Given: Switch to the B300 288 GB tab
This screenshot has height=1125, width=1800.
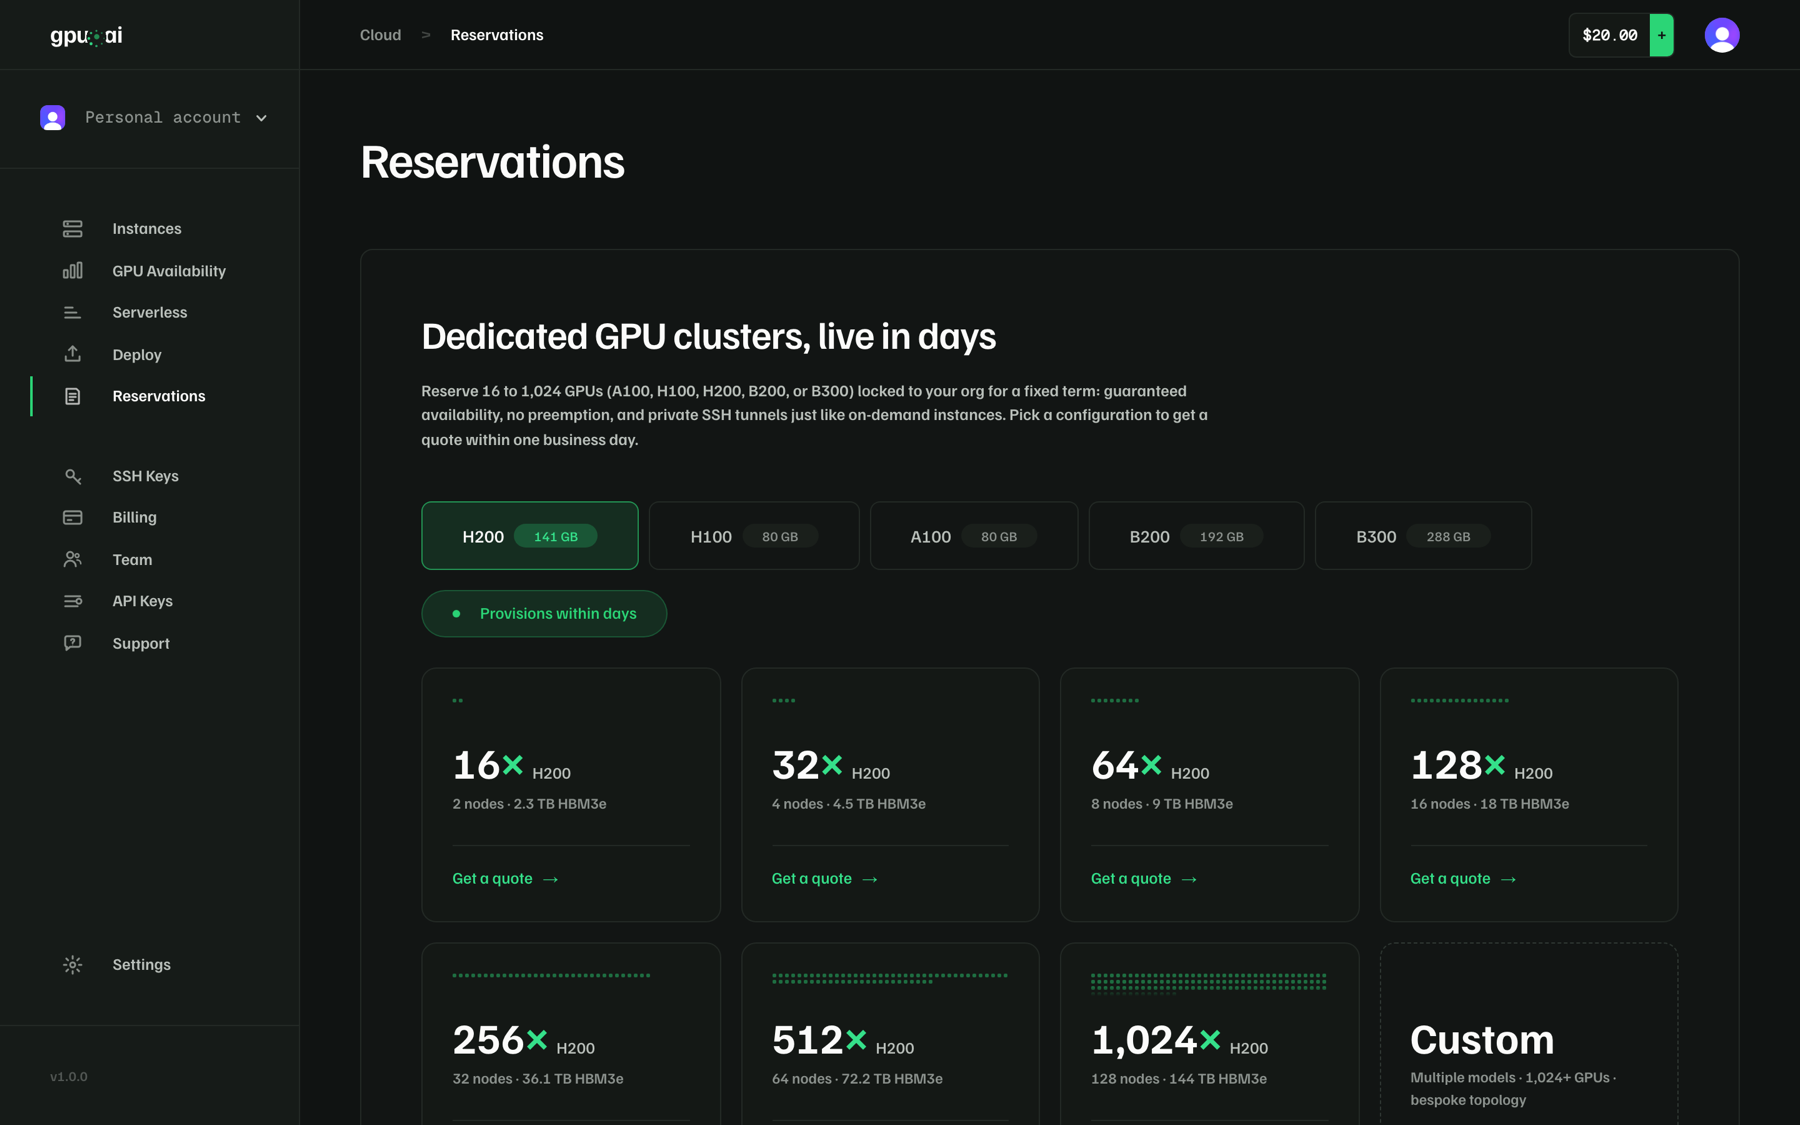Looking at the screenshot, I should [x=1423, y=536].
